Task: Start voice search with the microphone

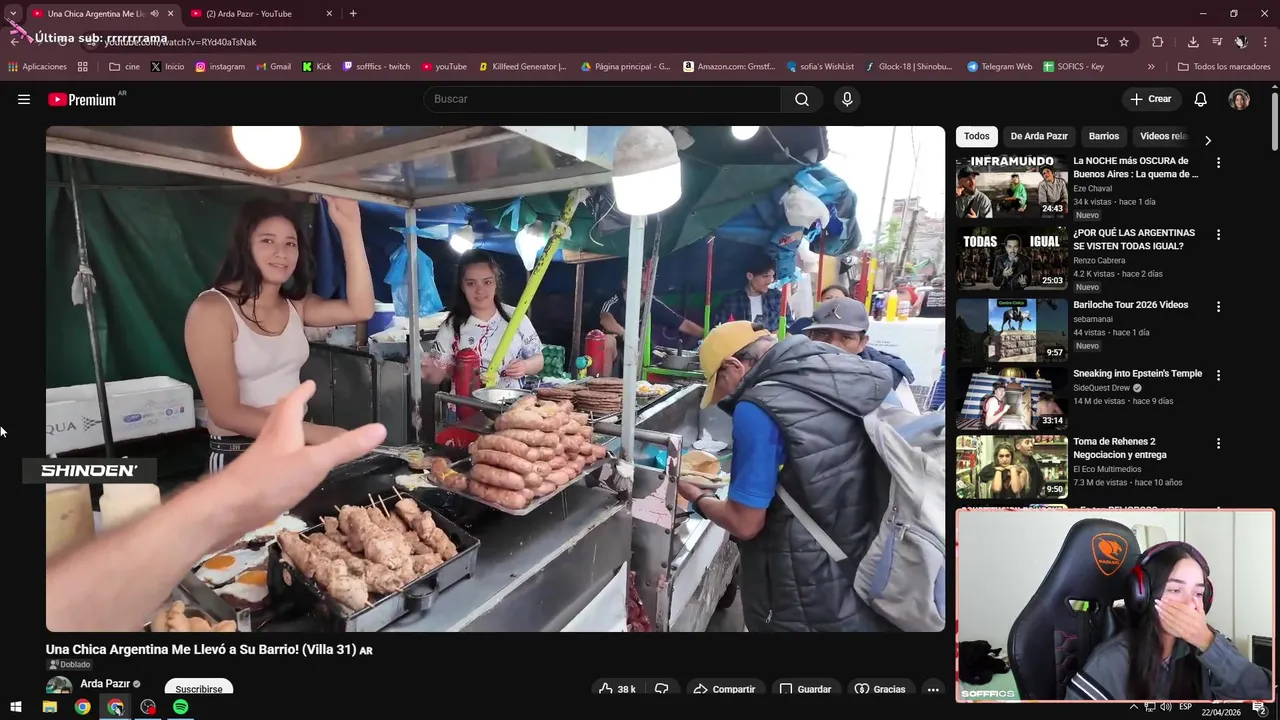Action: (847, 99)
